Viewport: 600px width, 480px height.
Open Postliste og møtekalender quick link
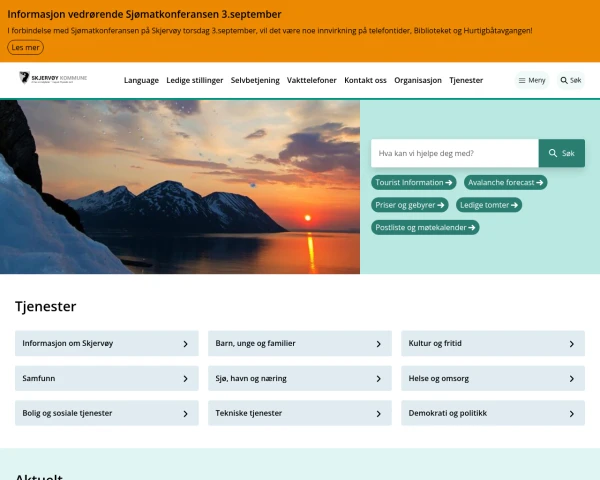tap(425, 228)
